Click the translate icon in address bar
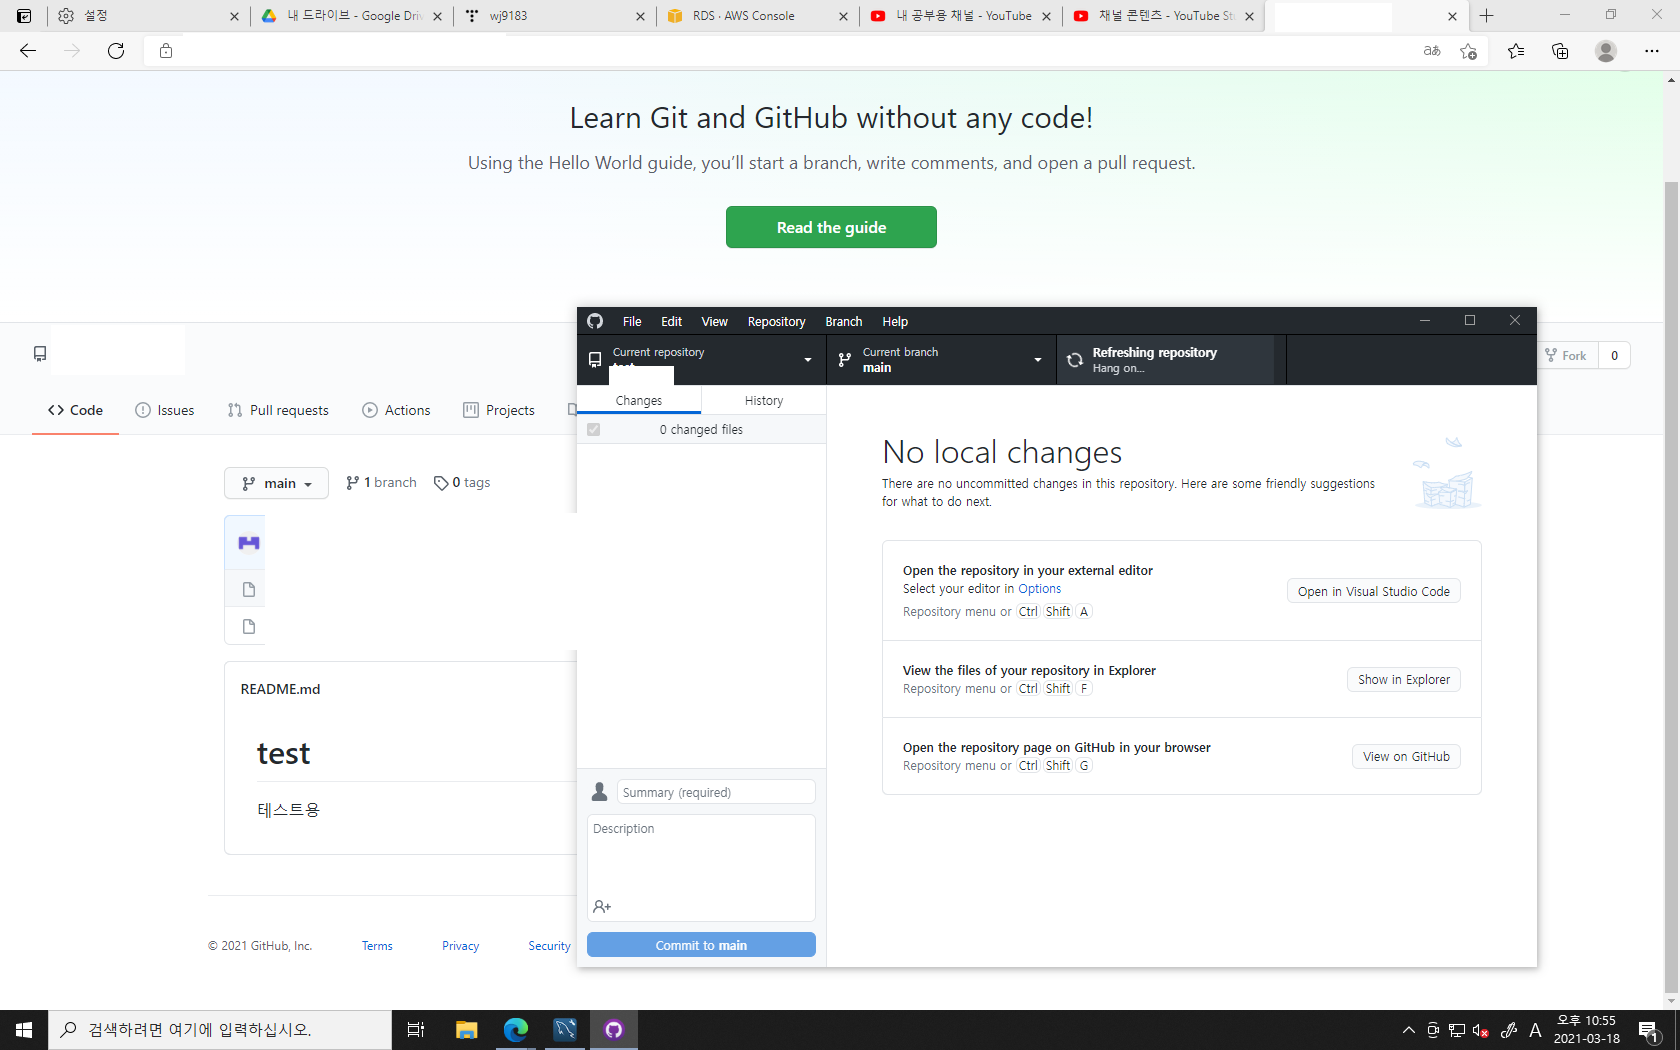 click(1432, 51)
